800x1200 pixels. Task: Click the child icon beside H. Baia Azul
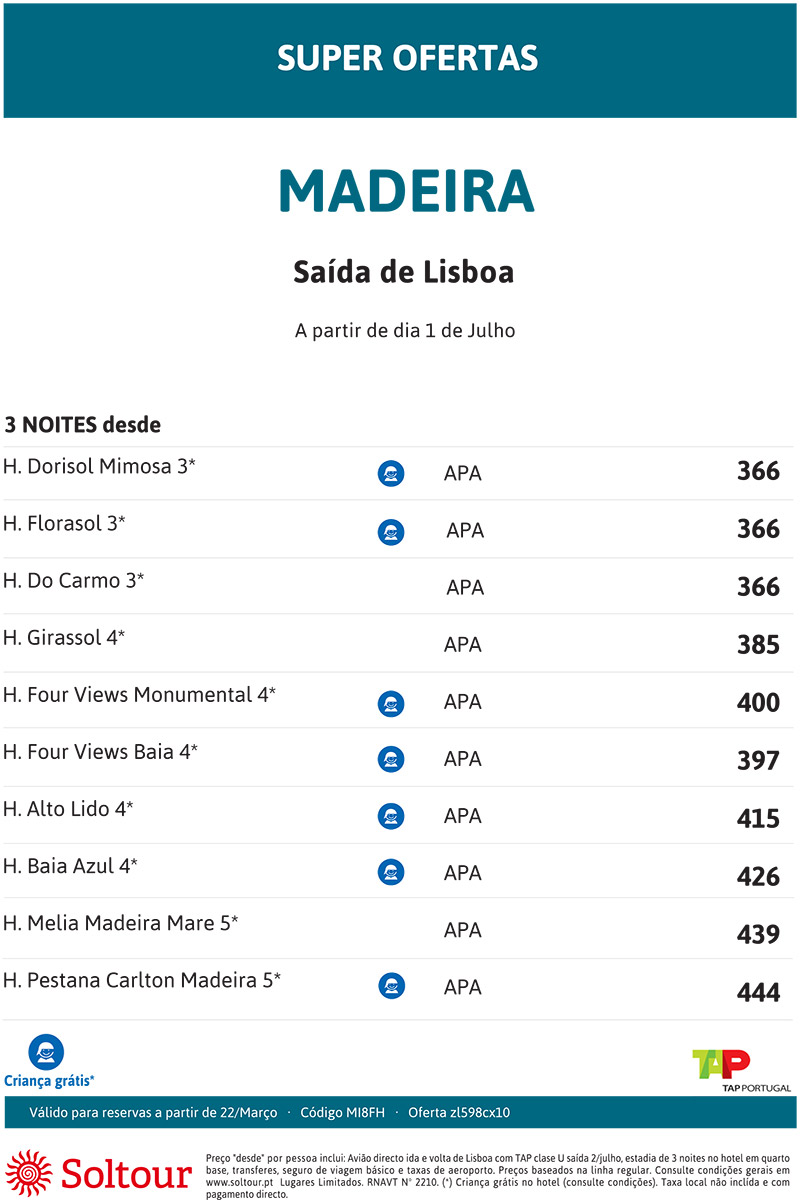(x=391, y=873)
